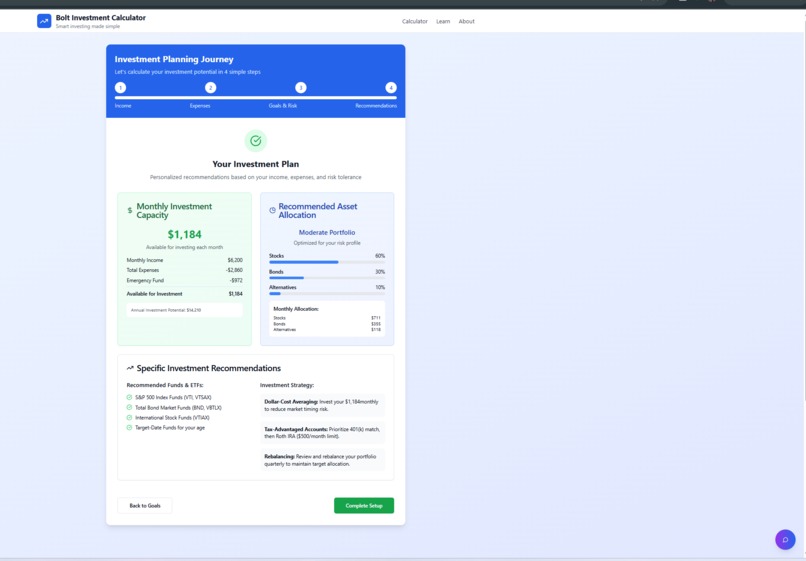This screenshot has width=806, height=561.
Task: Select step 2 circle in journey
Action: (x=210, y=87)
